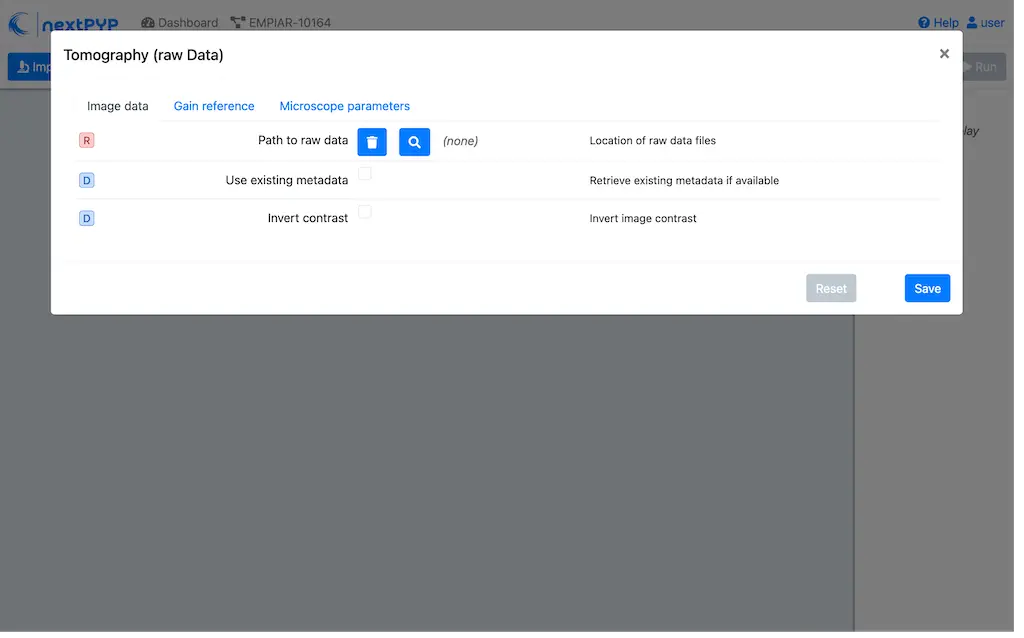Click the red R badge beside Path to raw data
Image resolution: width=1024 pixels, height=638 pixels.
[x=87, y=141]
